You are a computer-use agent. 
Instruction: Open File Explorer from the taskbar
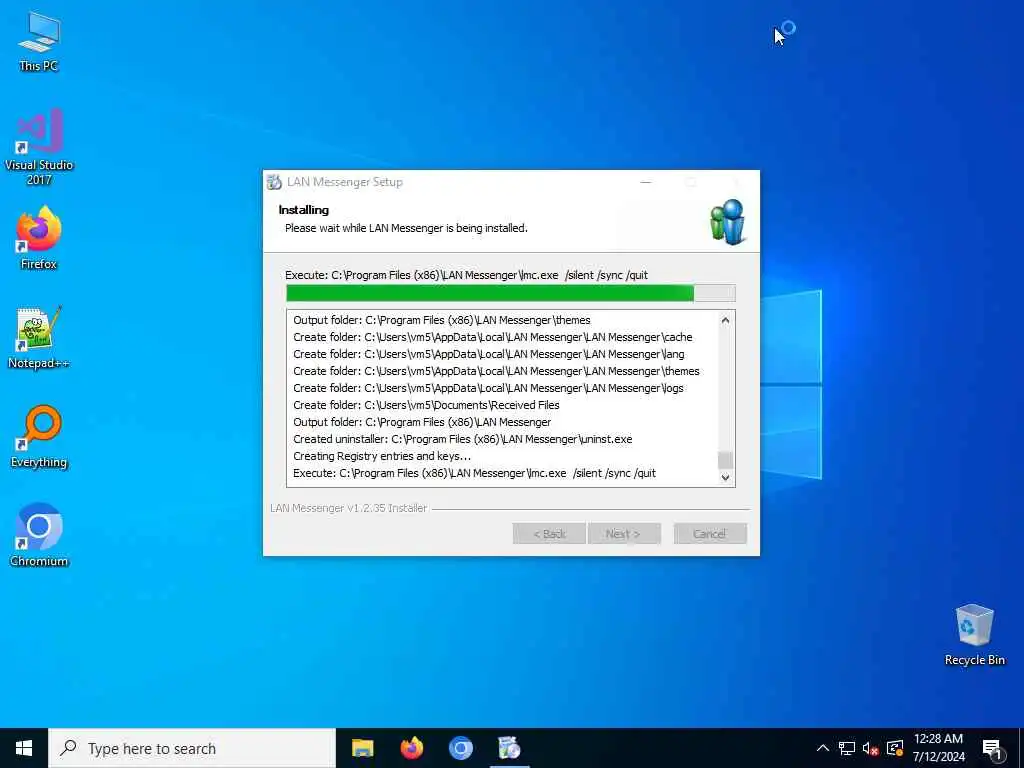point(362,748)
